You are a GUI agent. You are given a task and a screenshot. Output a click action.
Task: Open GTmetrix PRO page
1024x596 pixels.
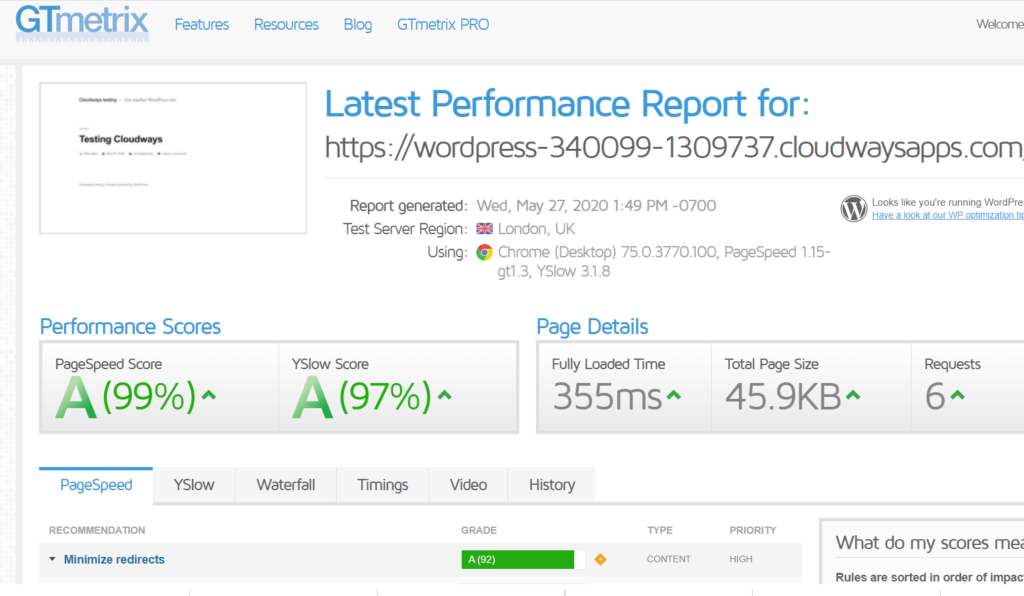pyautogui.click(x=443, y=25)
